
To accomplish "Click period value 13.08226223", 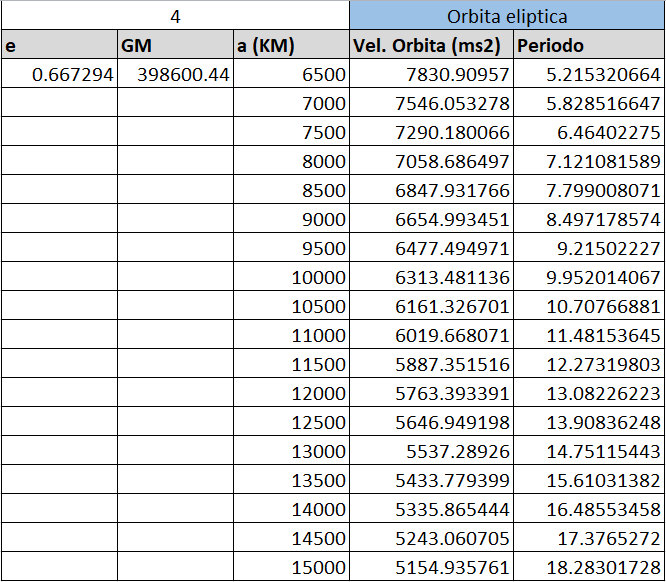I will click(589, 393).
